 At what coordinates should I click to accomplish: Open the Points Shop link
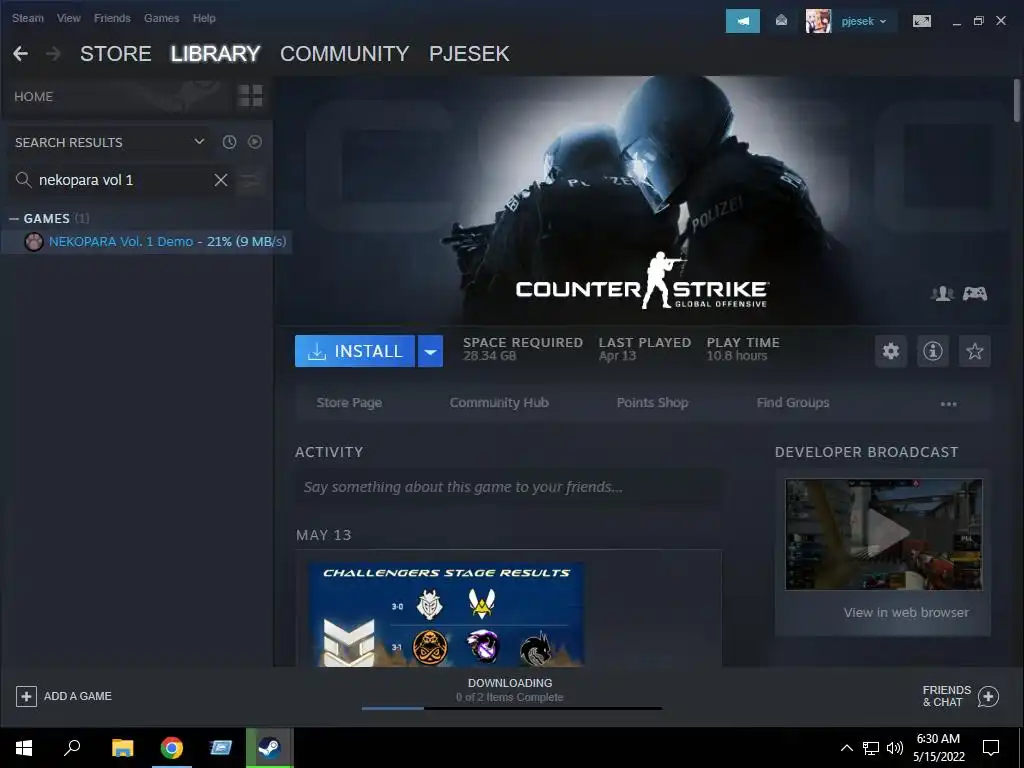[652, 403]
